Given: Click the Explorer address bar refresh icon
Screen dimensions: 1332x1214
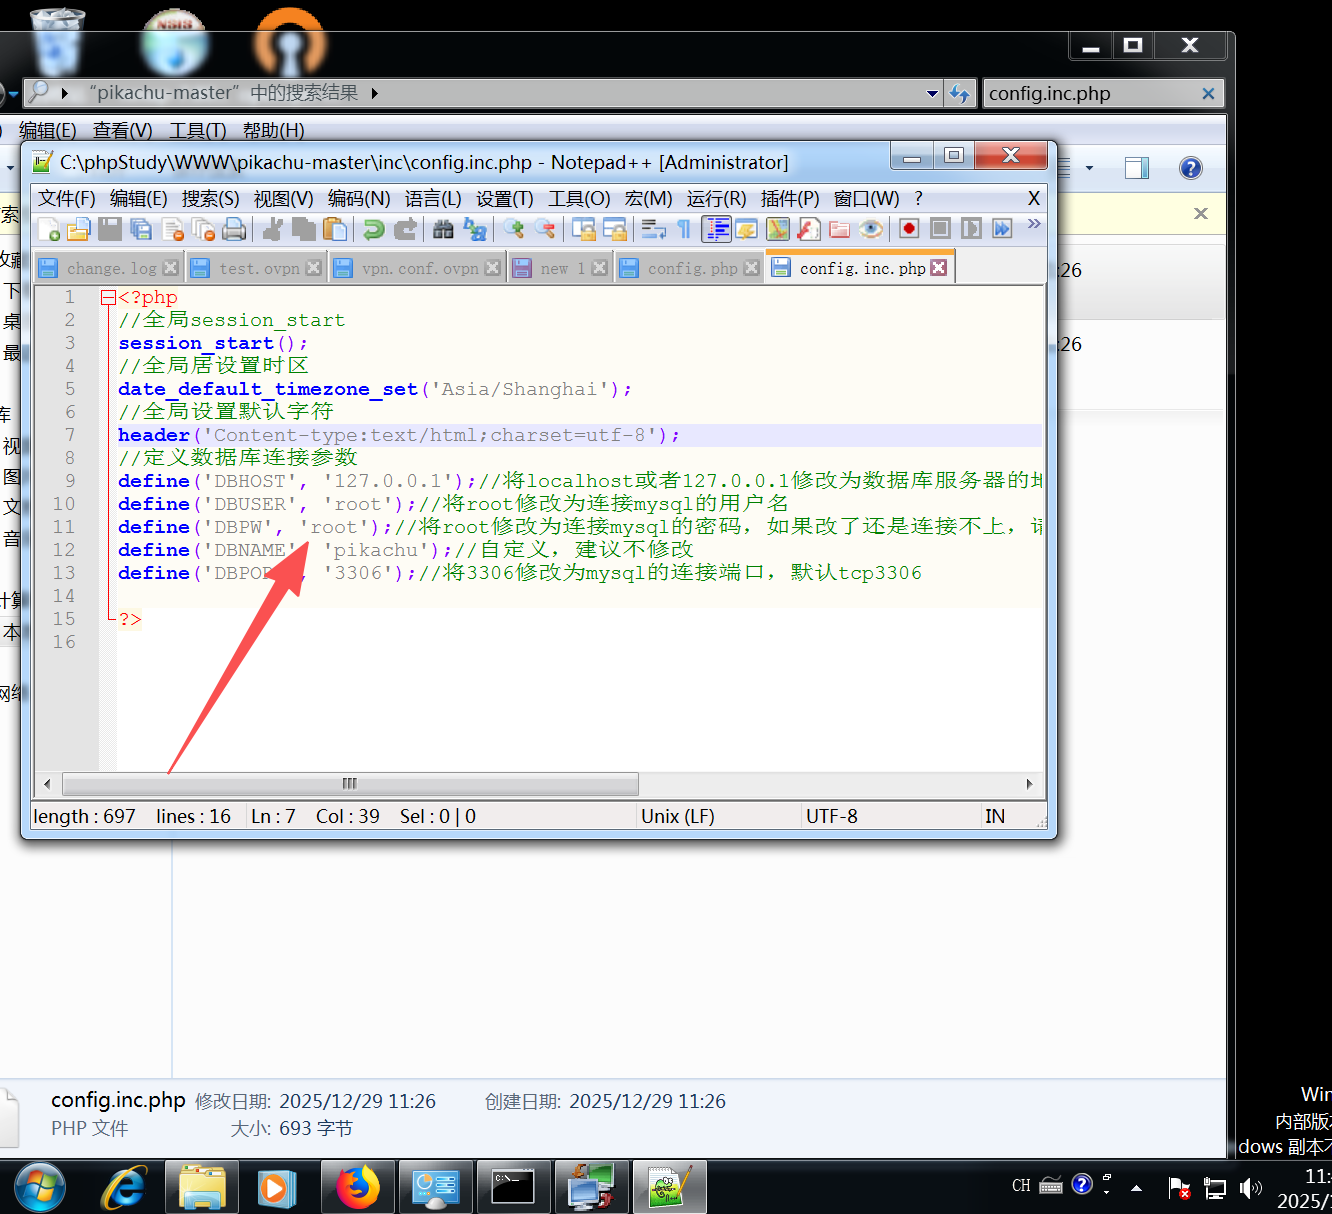Looking at the screenshot, I should pos(960,93).
